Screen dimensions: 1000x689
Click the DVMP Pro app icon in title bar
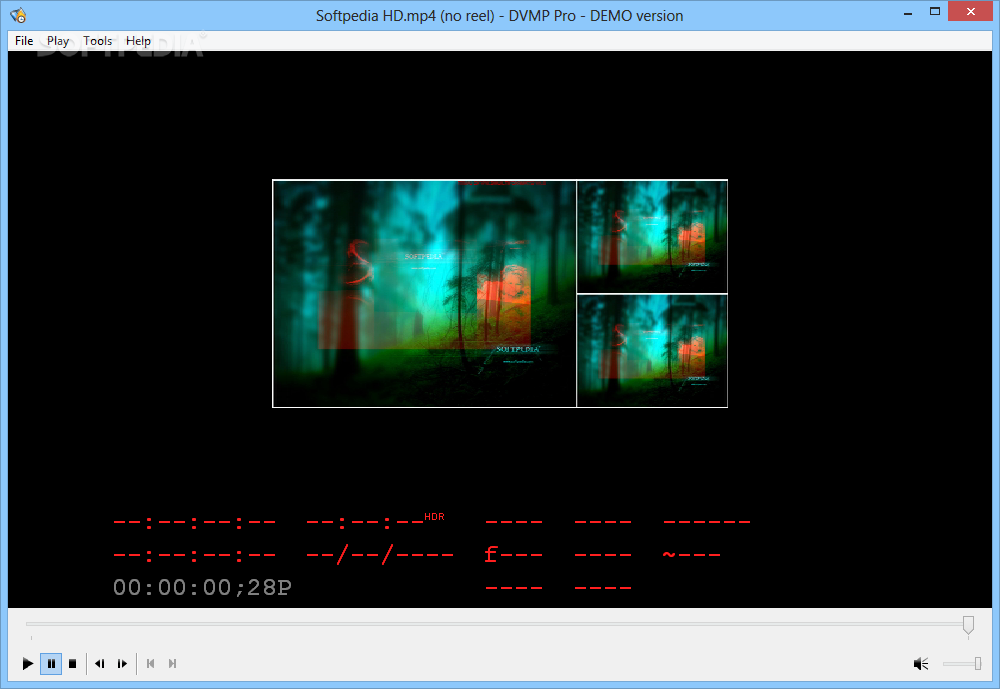tap(18, 15)
